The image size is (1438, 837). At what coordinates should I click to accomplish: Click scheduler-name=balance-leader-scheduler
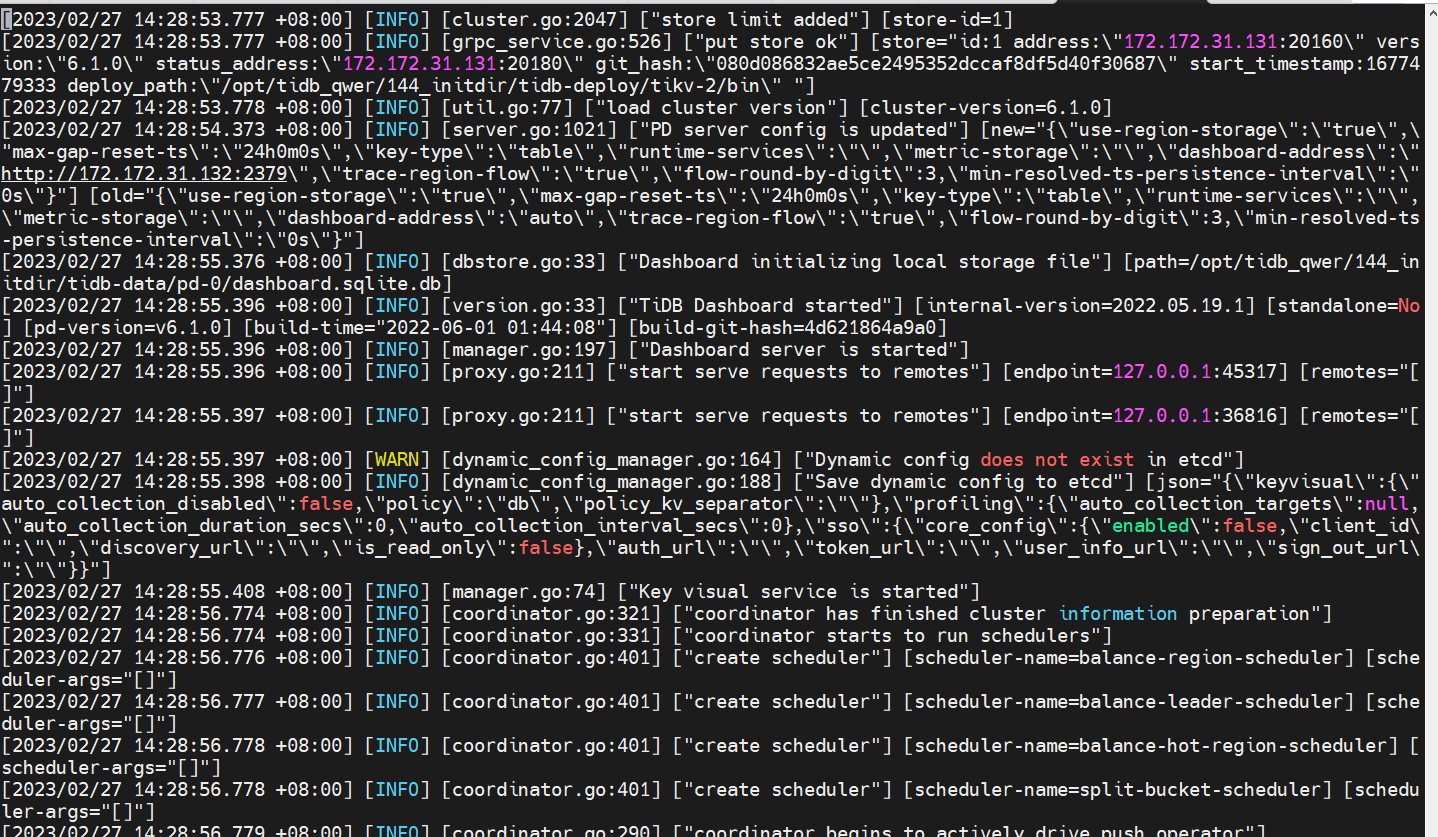pos(1126,702)
